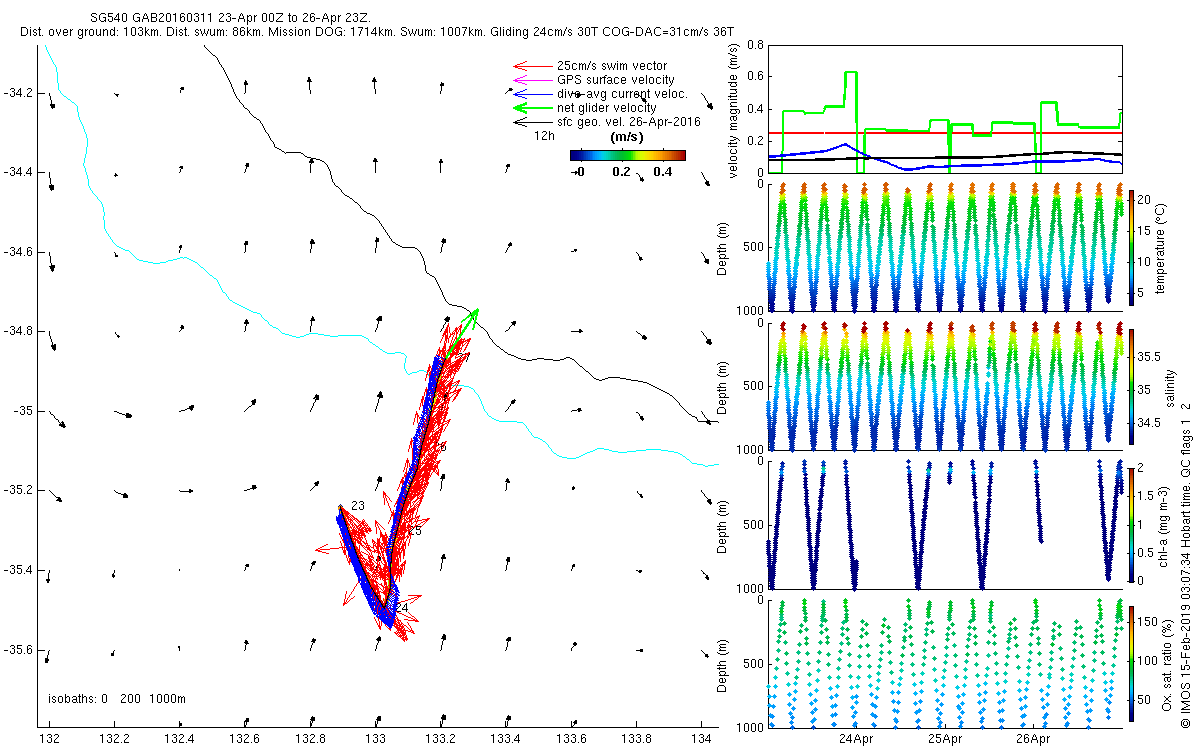1200x750 pixels.
Task: Click the '(m/s)' label above the map colorbar
Action: click(627, 137)
